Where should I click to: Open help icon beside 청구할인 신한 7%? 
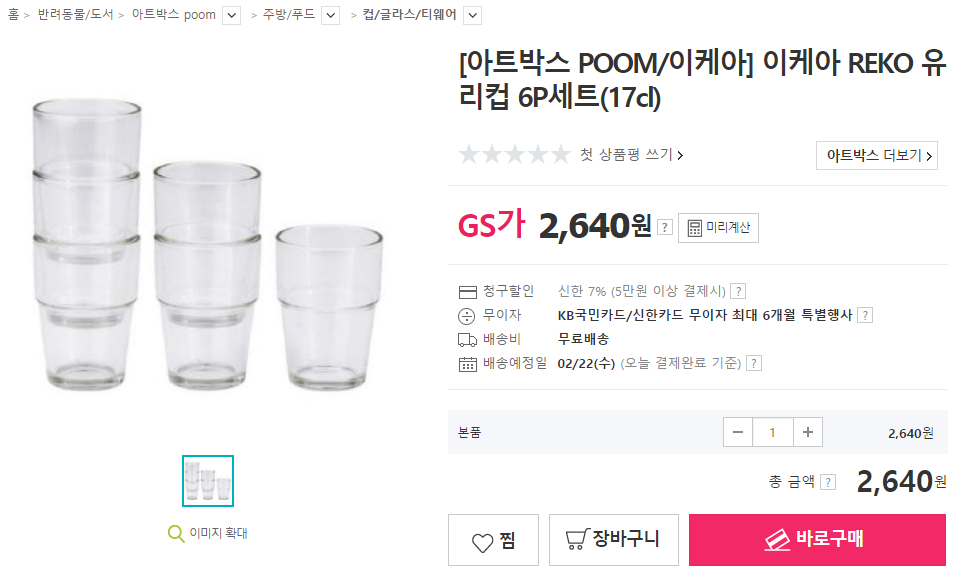point(738,291)
